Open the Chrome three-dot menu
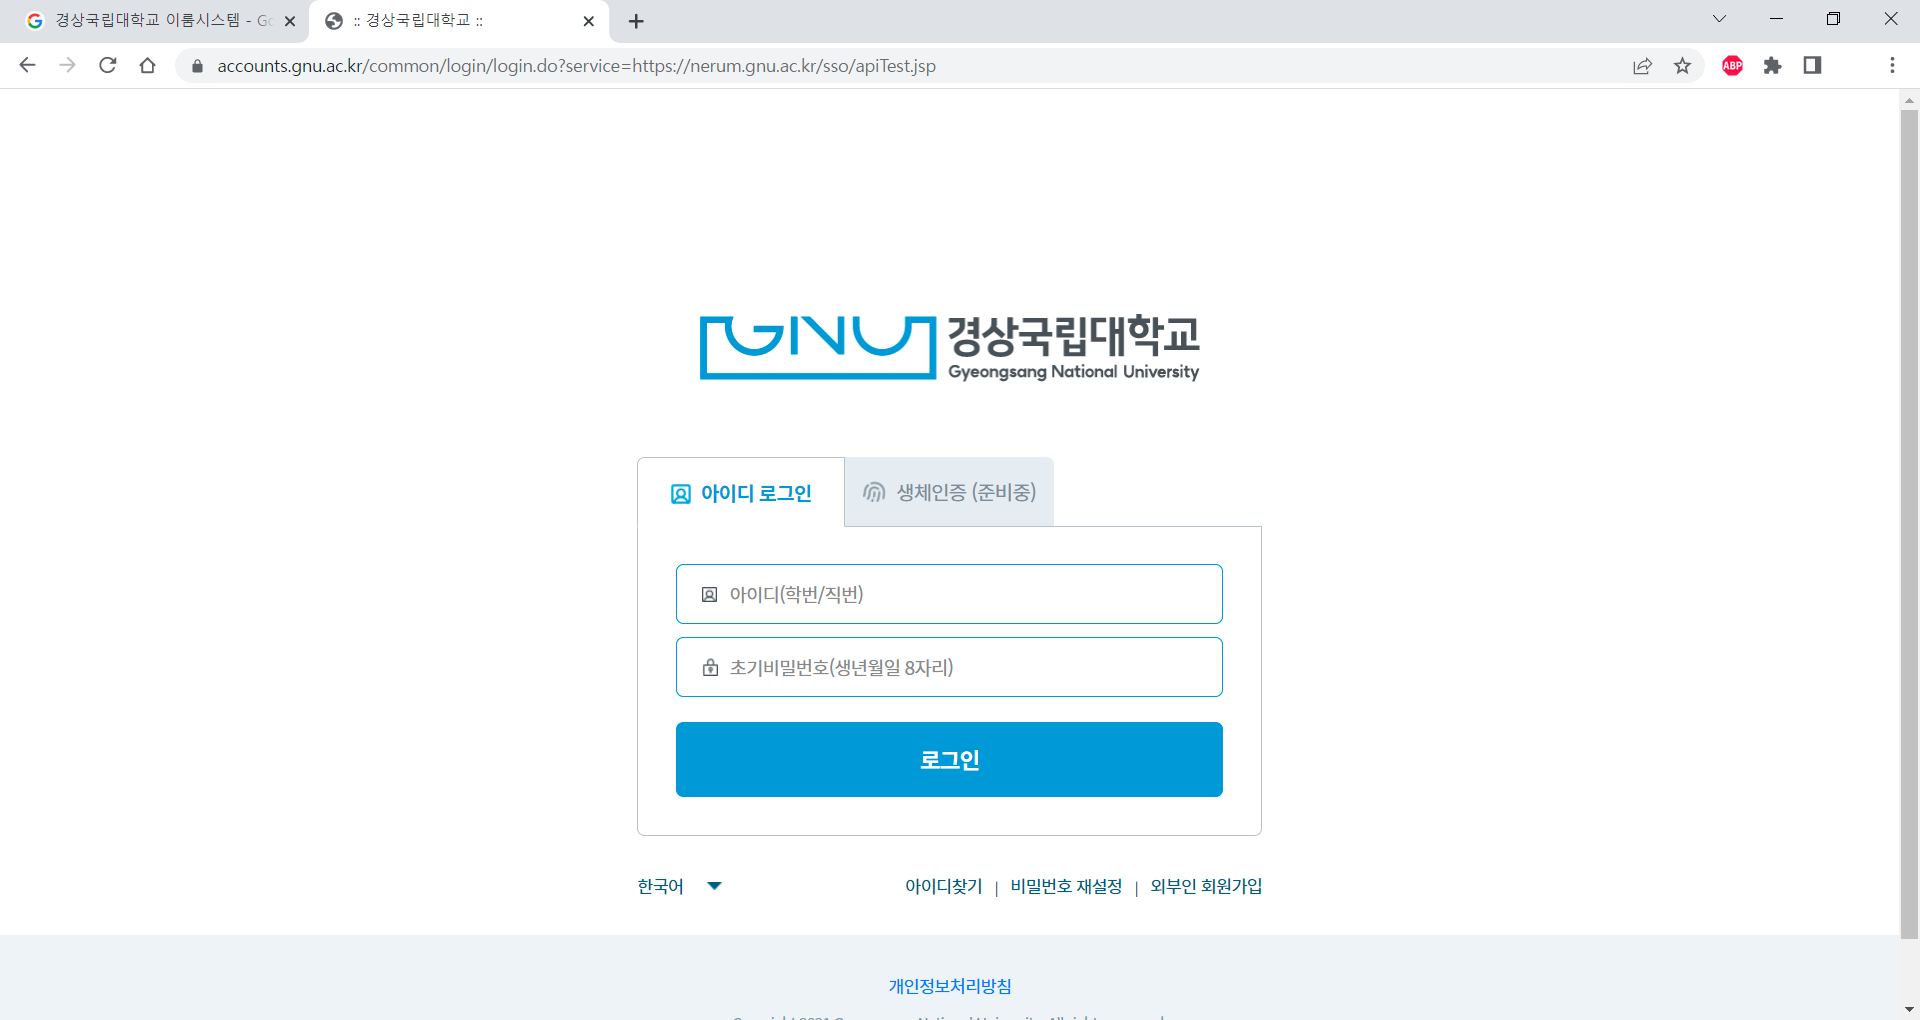 (x=1892, y=66)
